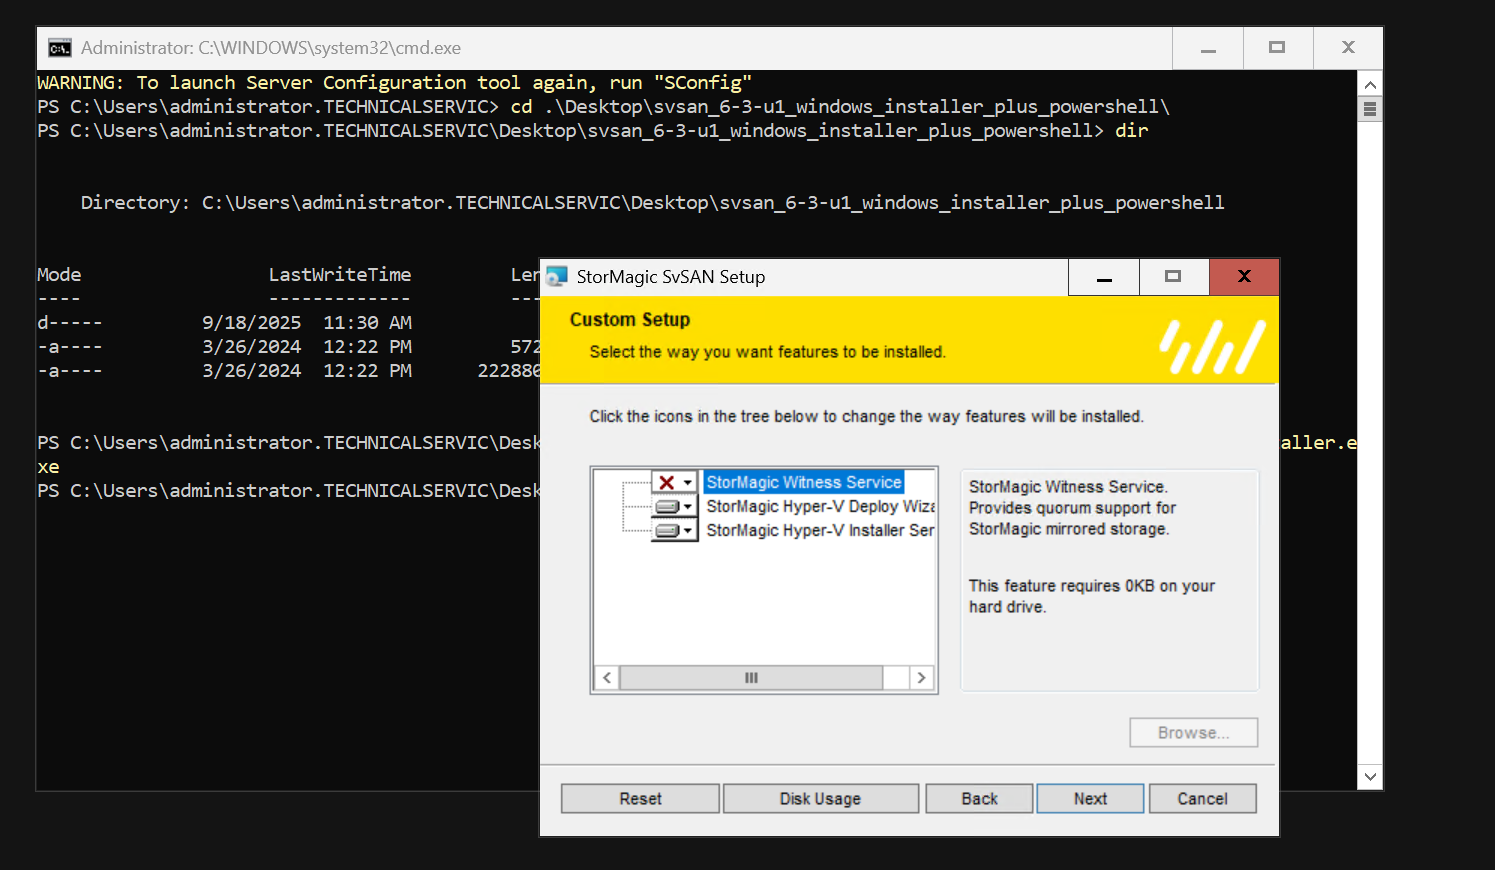Click the red X icon beside Witness Service
Viewport: 1495px width, 870px height.
click(x=667, y=482)
